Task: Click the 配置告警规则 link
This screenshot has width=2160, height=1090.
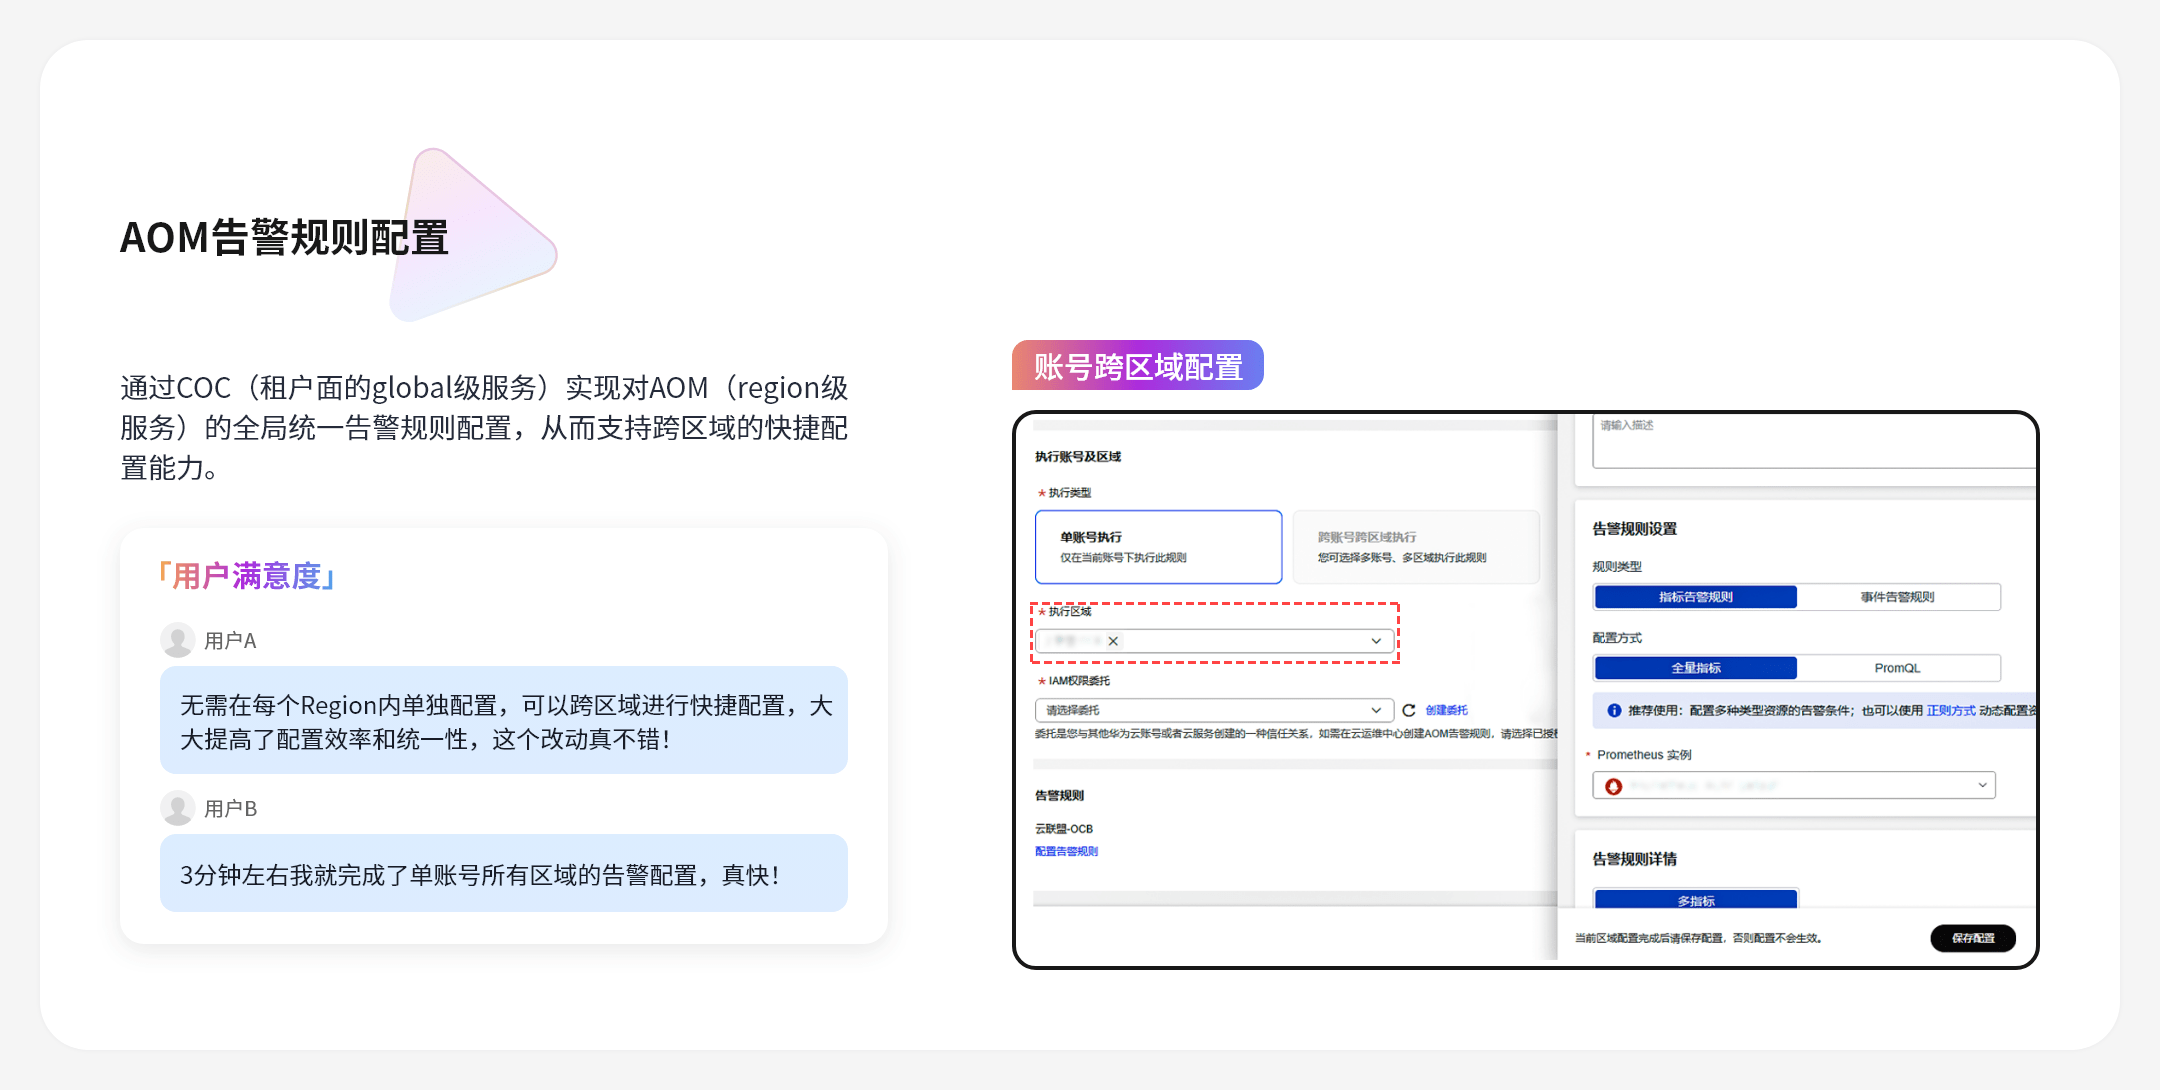Action: tap(1066, 851)
